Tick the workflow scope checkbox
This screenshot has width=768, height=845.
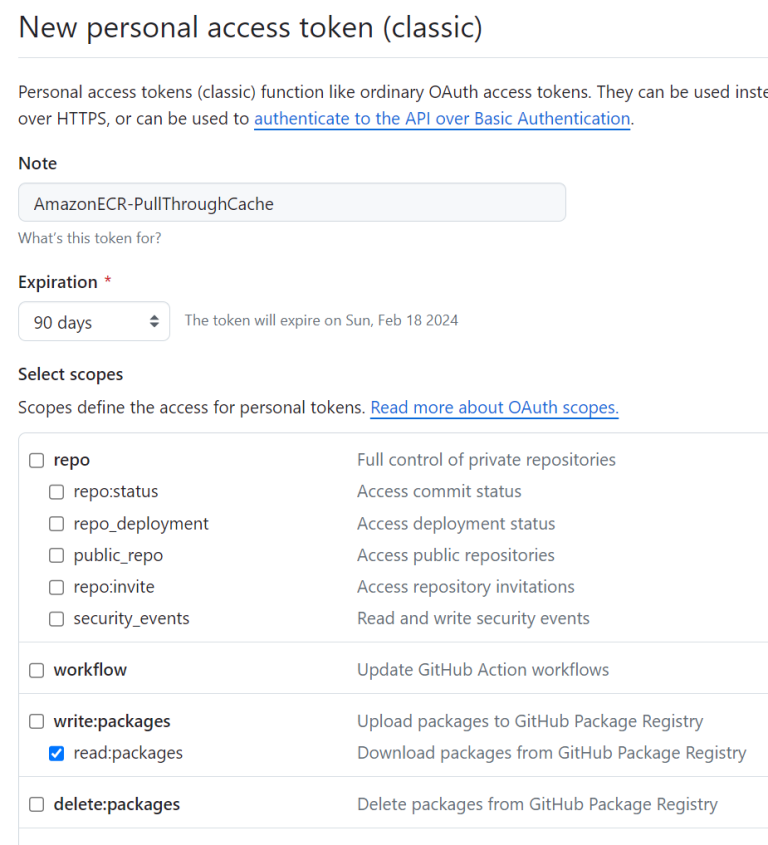pos(37,670)
